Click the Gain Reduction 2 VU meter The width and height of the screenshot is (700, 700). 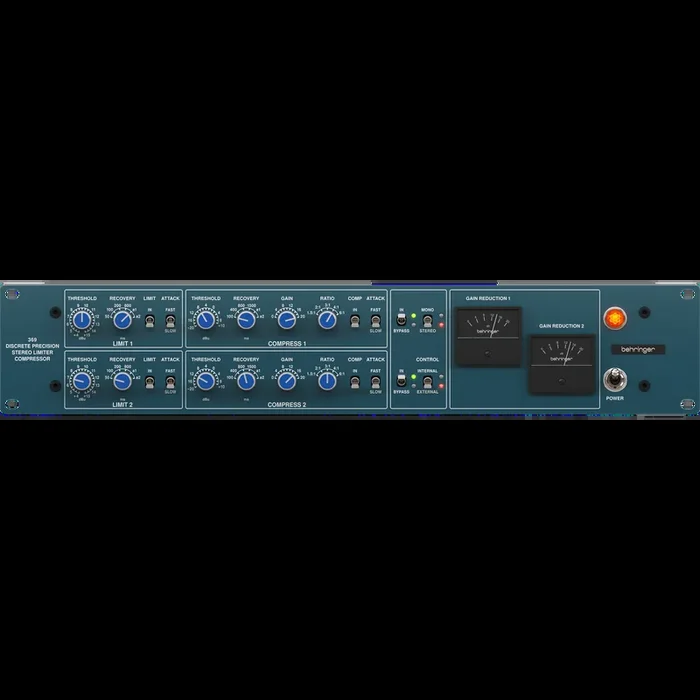point(562,364)
